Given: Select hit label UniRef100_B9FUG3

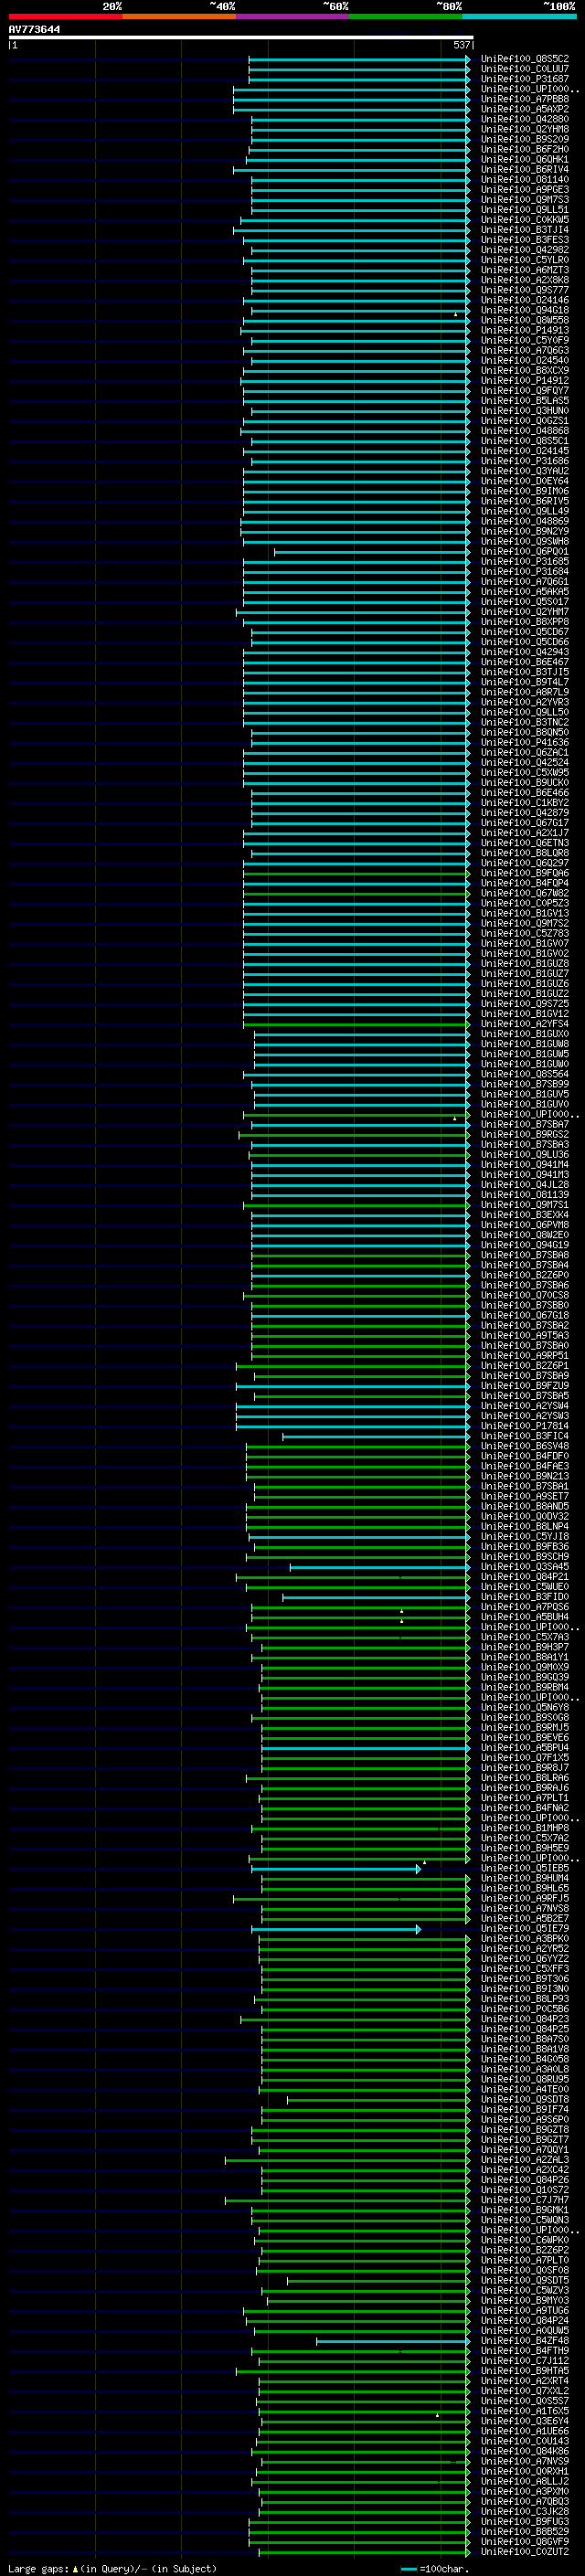Looking at the screenshot, I should pyautogui.click(x=525, y=2522).
